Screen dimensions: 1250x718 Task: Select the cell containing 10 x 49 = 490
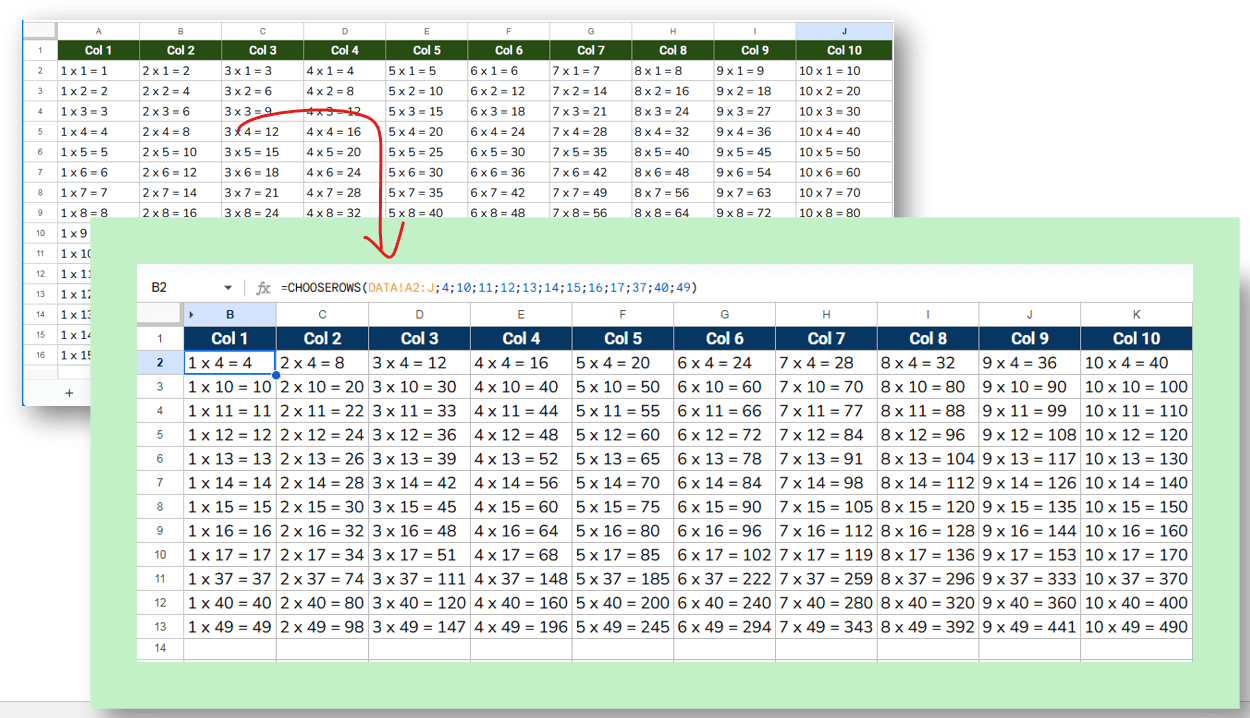click(1136, 627)
